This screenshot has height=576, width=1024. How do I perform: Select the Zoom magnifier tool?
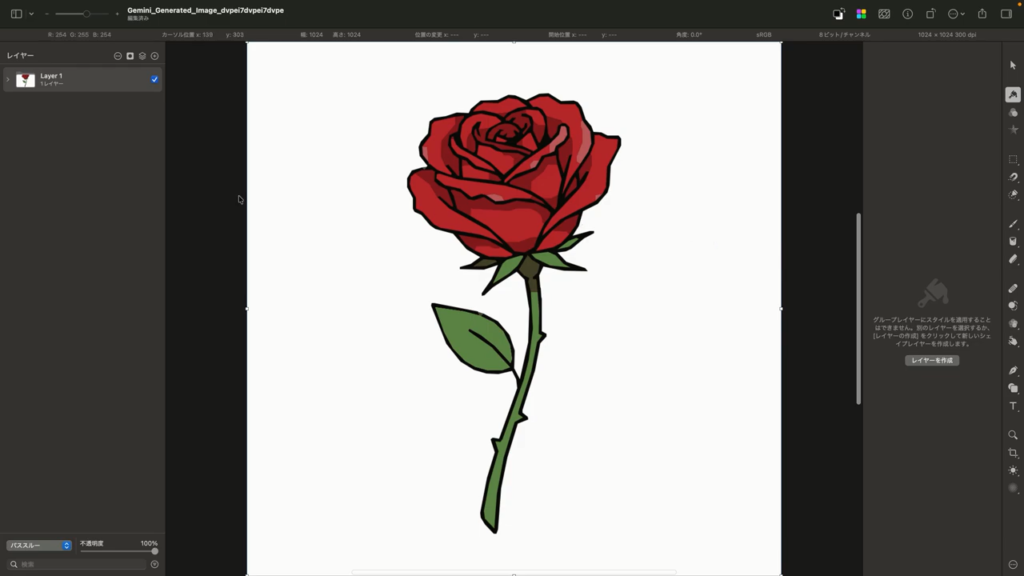point(1013,435)
